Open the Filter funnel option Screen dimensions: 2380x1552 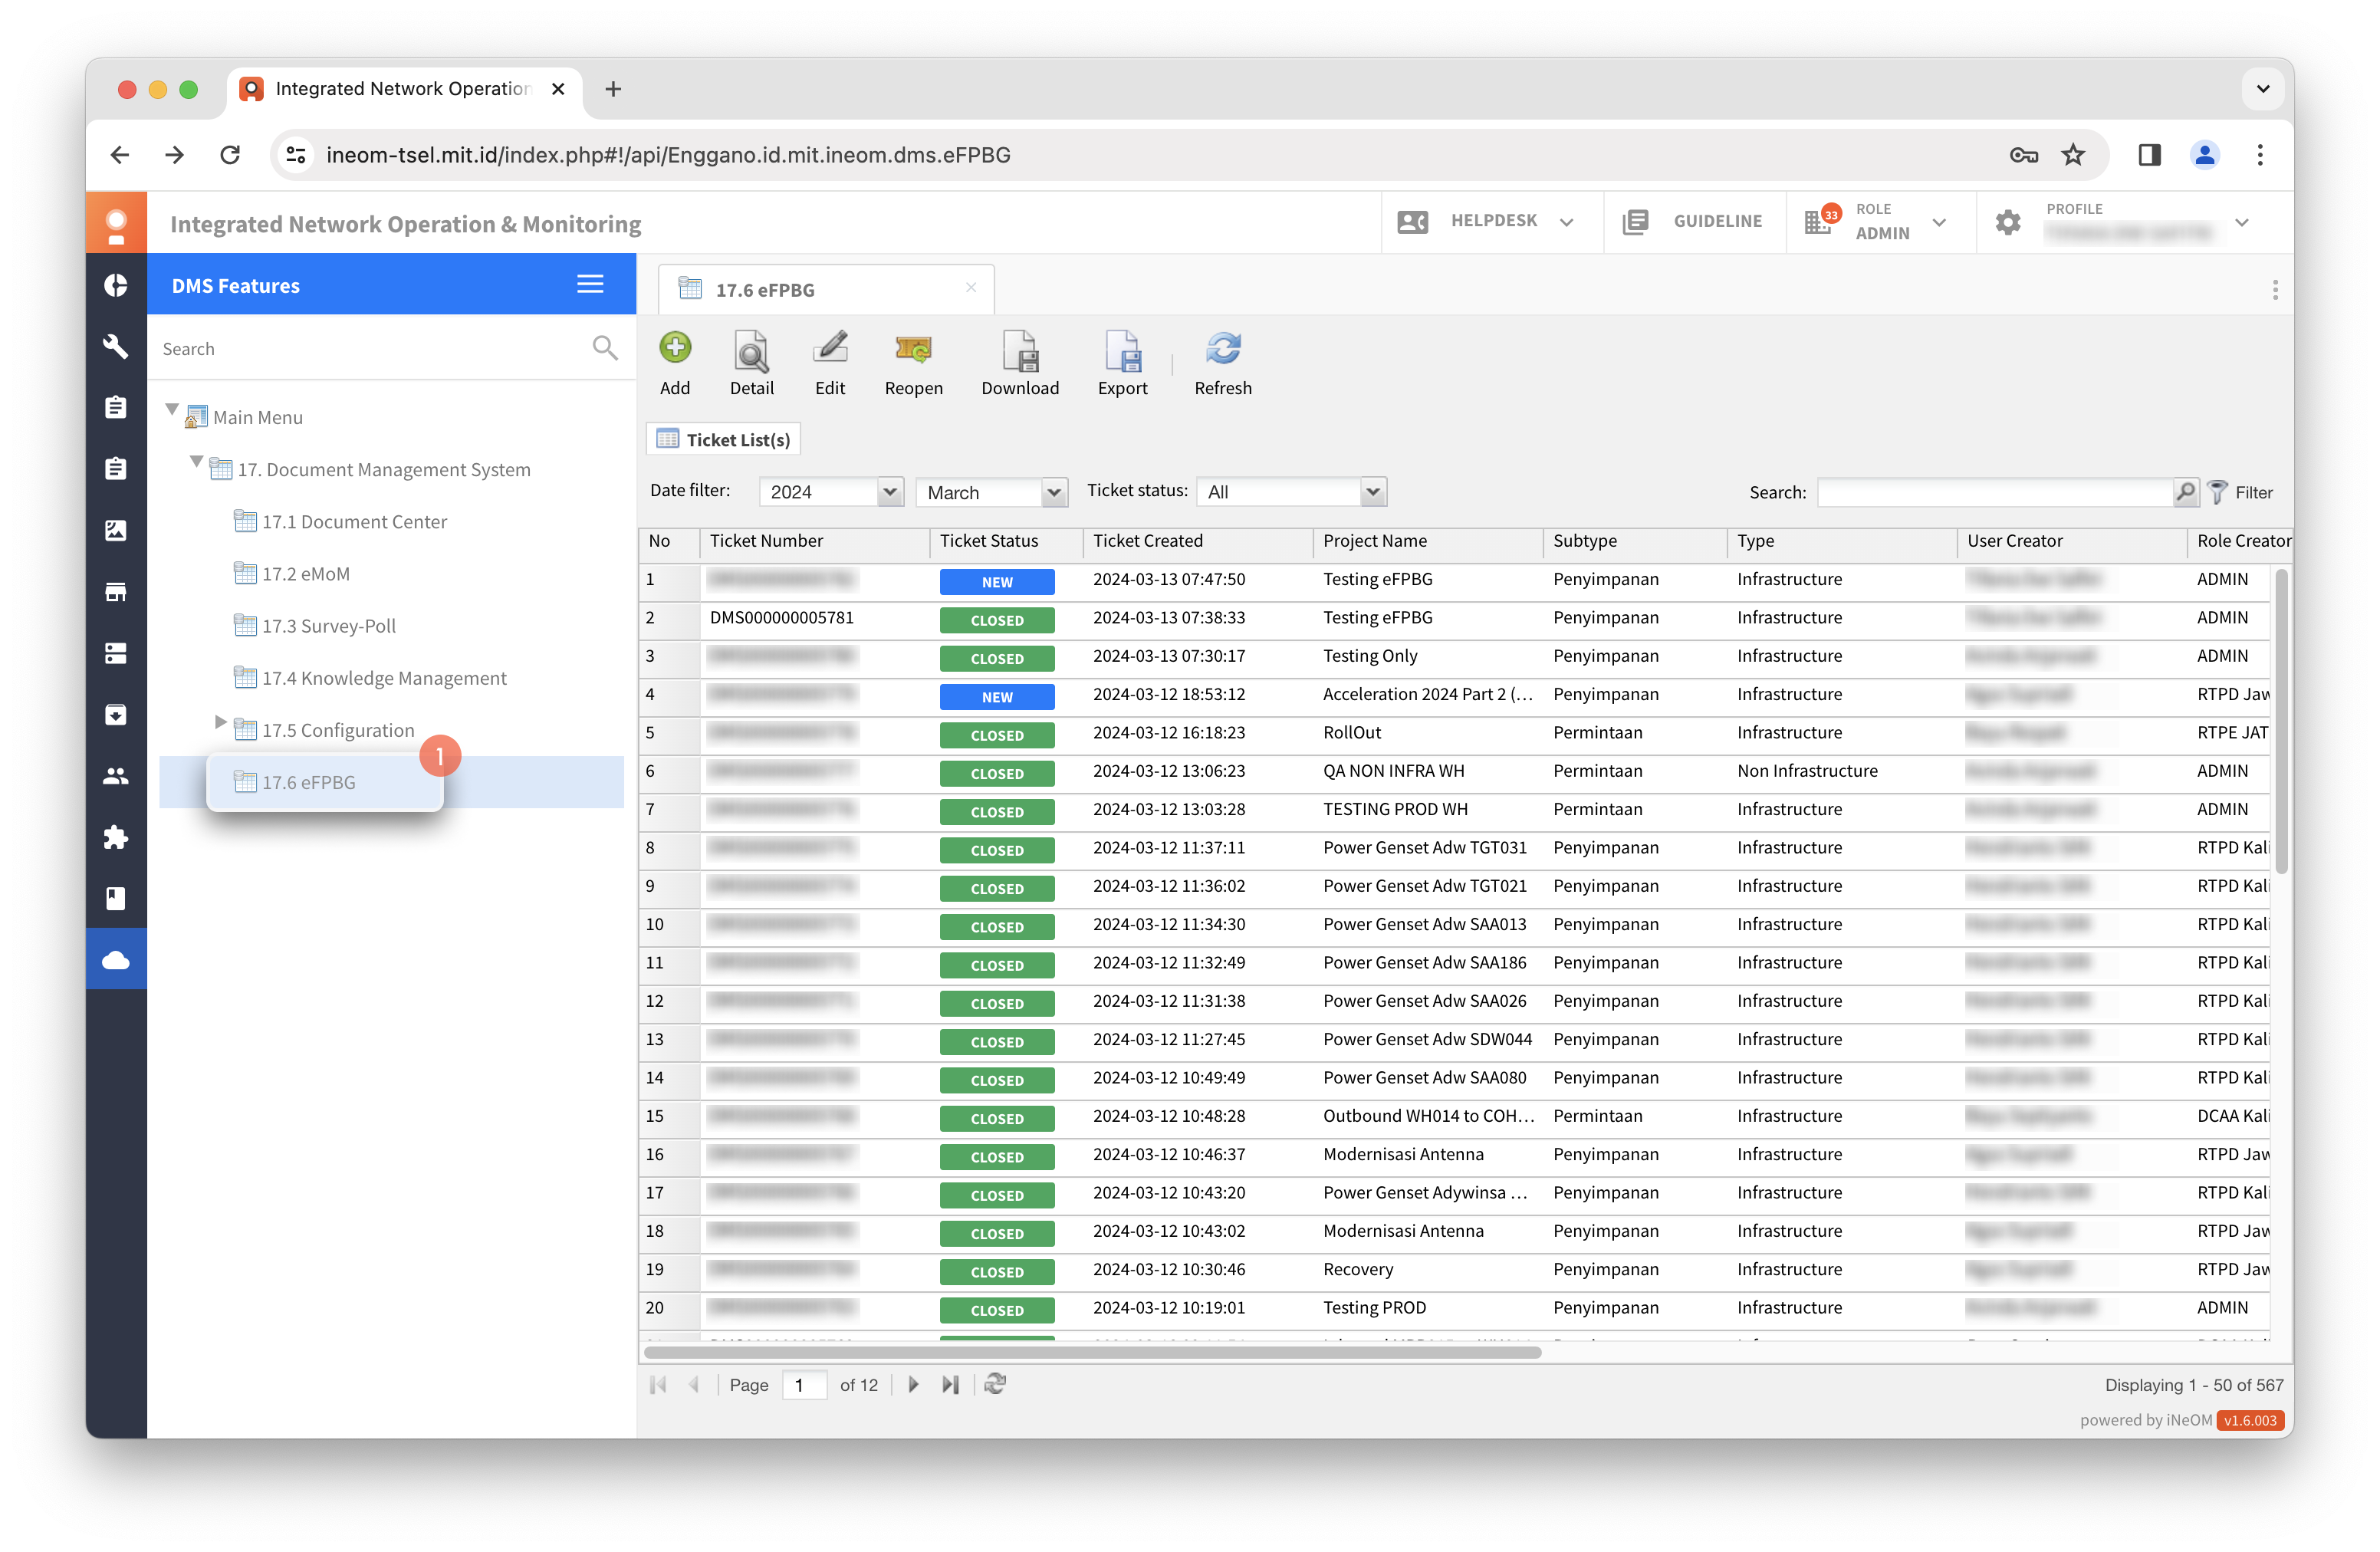coord(2241,492)
